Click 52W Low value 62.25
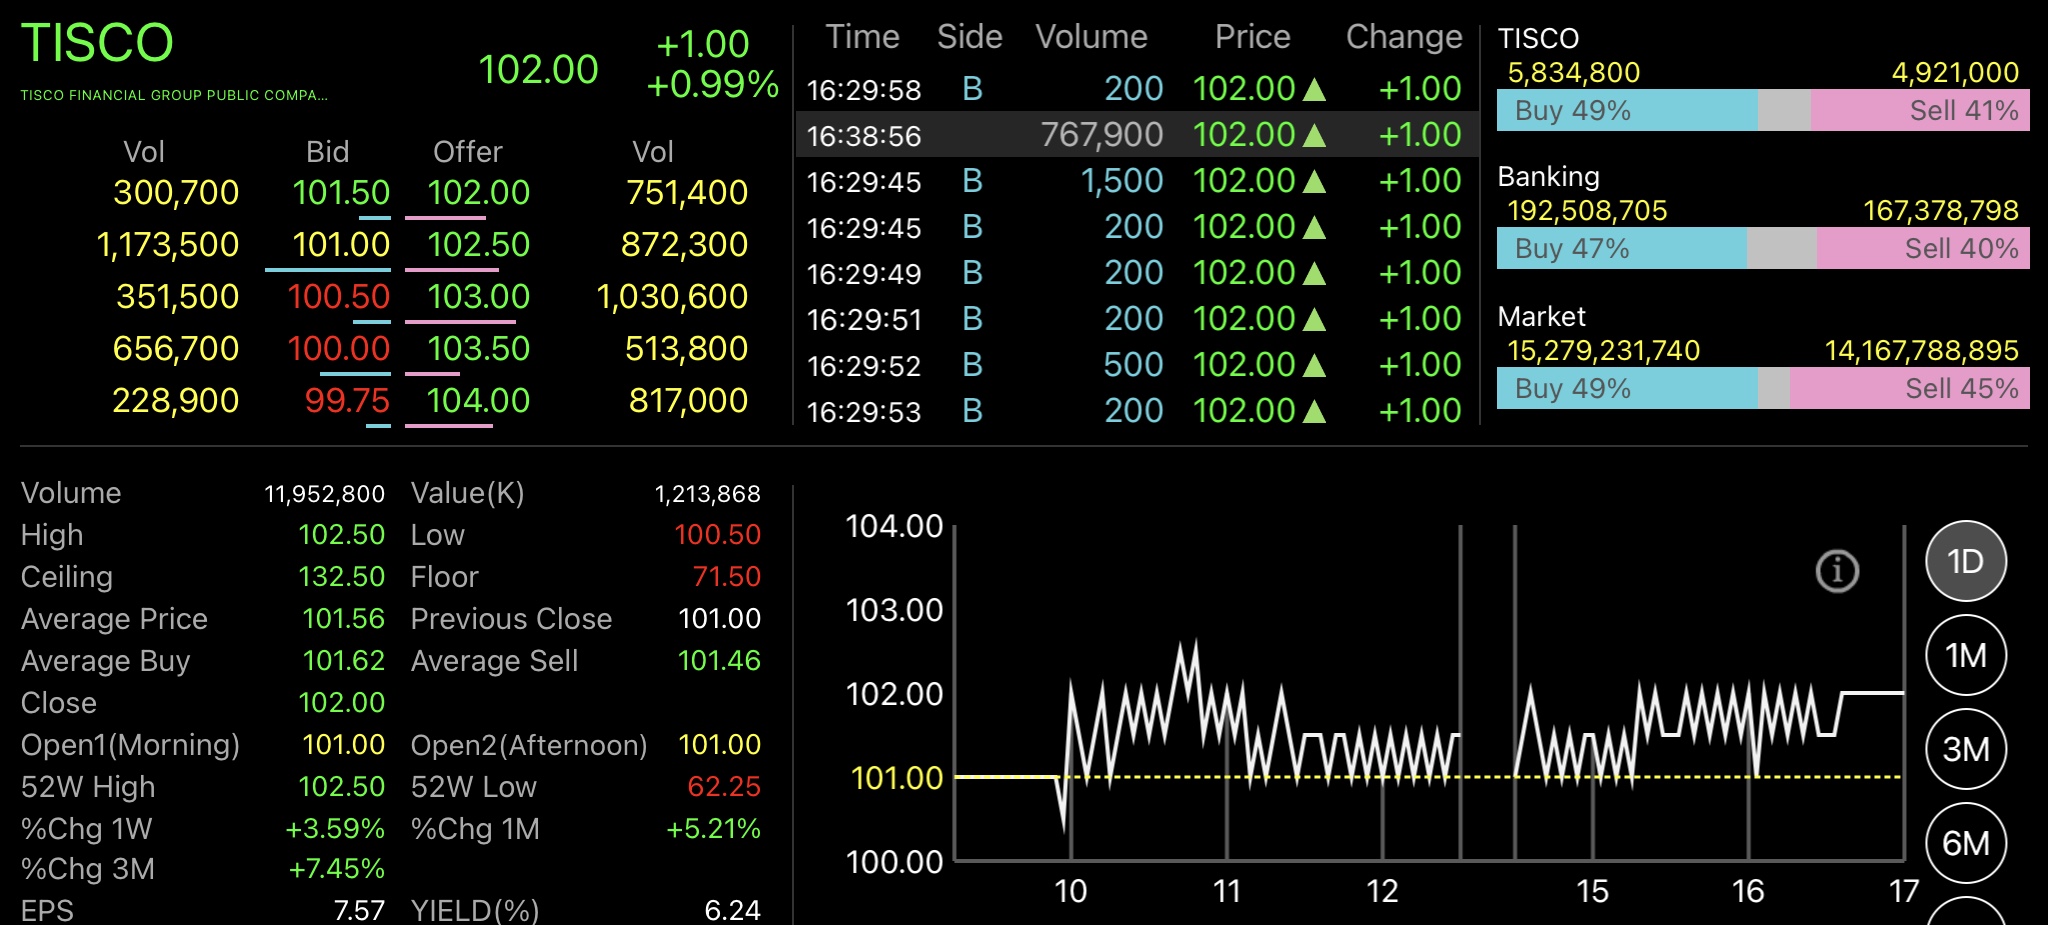The width and height of the screenshot is (2048, 925). pyautogui.click(x=724, y=787)
